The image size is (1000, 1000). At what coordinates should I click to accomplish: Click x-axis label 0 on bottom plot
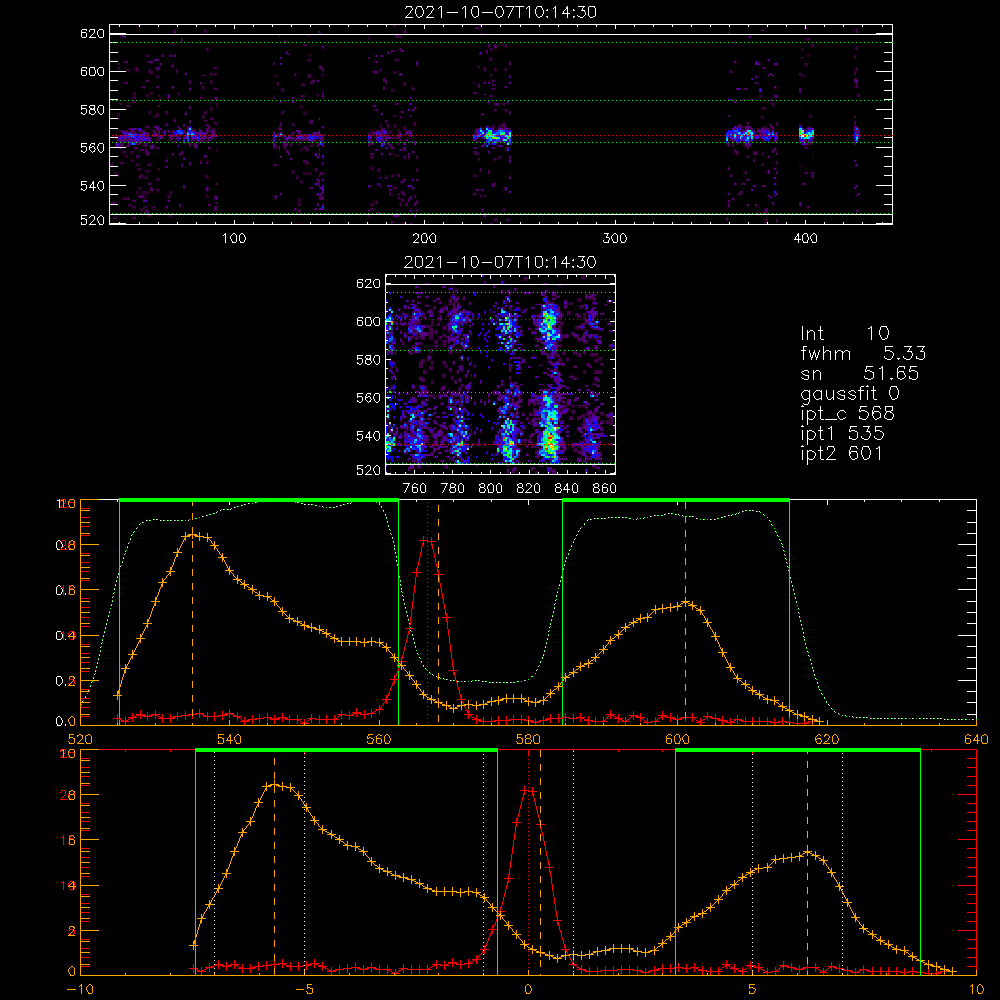(x=528, y=990)
